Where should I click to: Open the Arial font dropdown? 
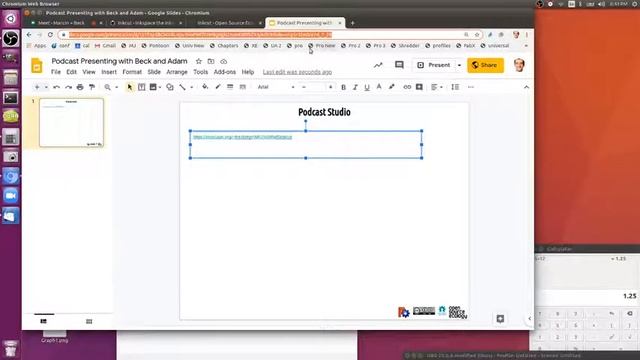276,87
